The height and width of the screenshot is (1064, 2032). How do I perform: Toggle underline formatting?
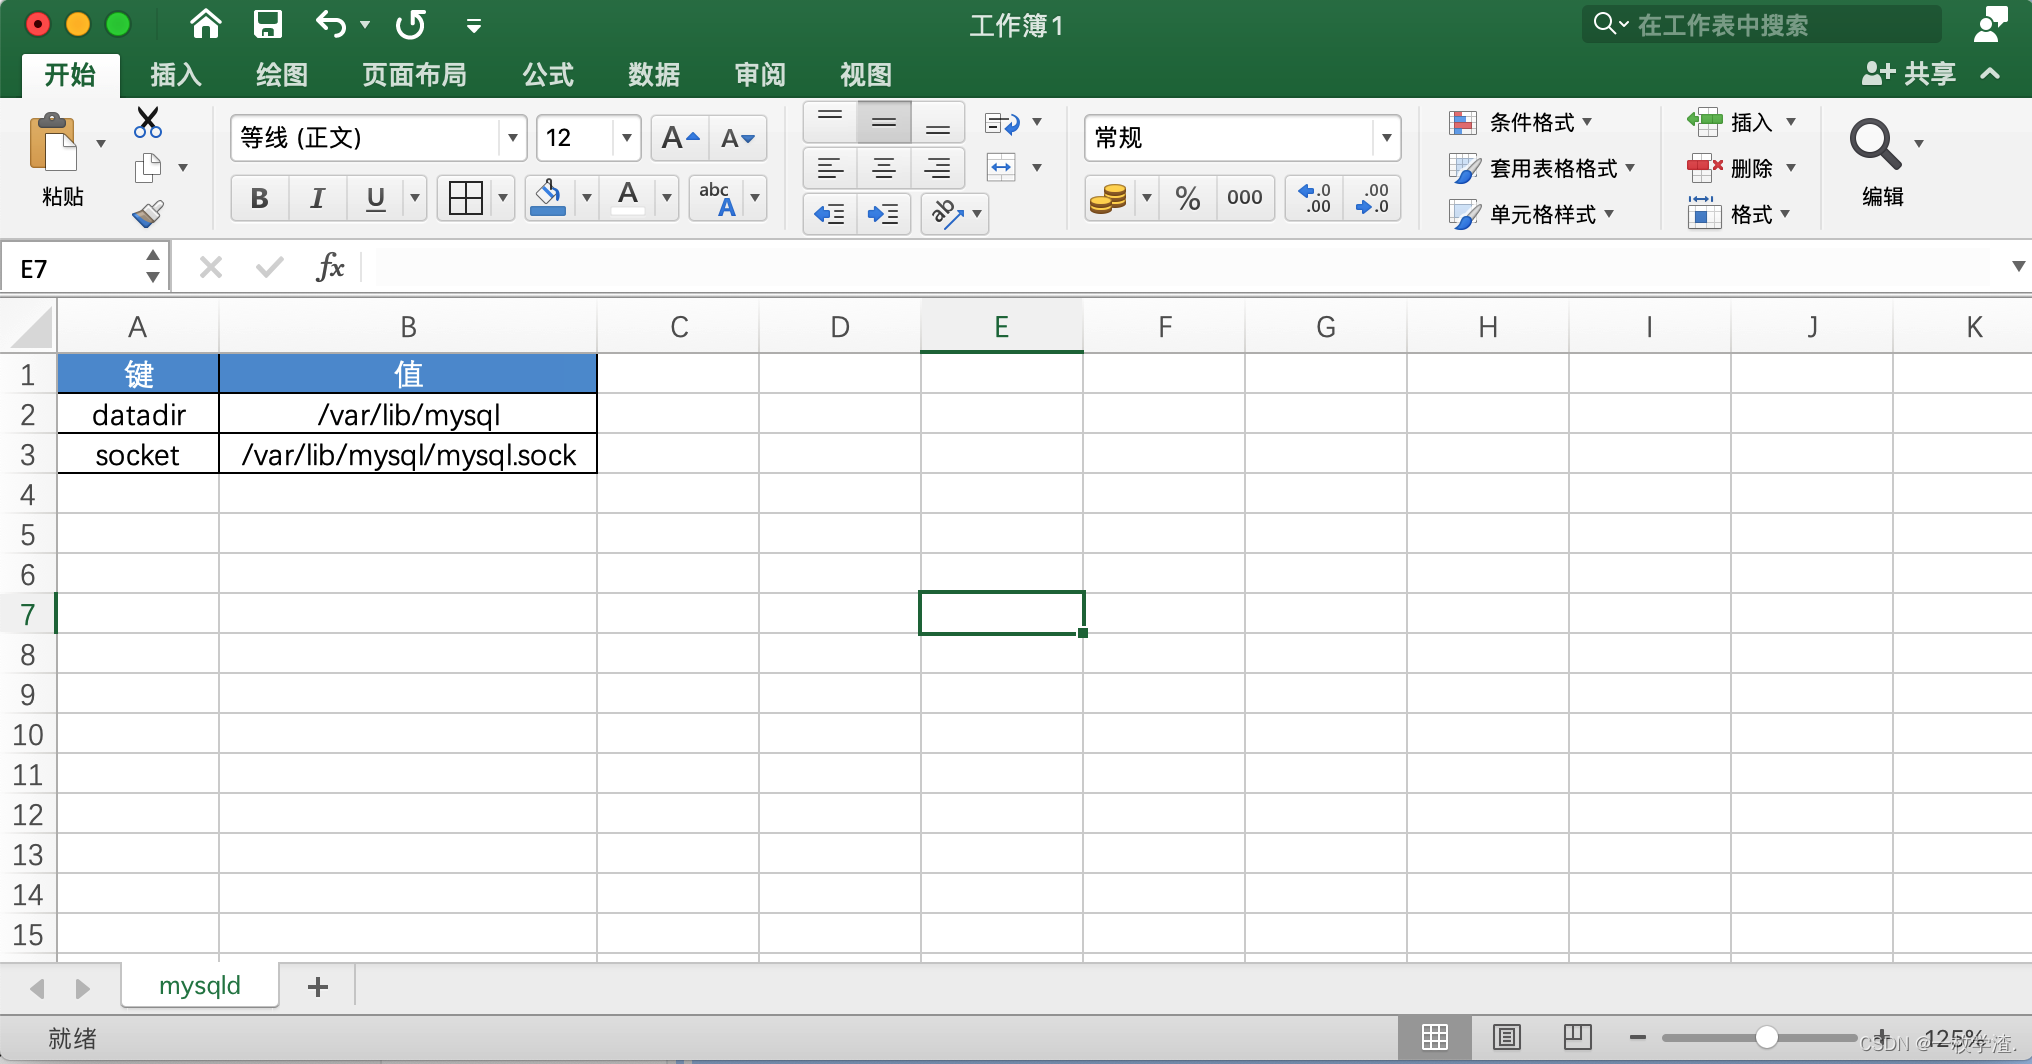click(x=374, y=198)
